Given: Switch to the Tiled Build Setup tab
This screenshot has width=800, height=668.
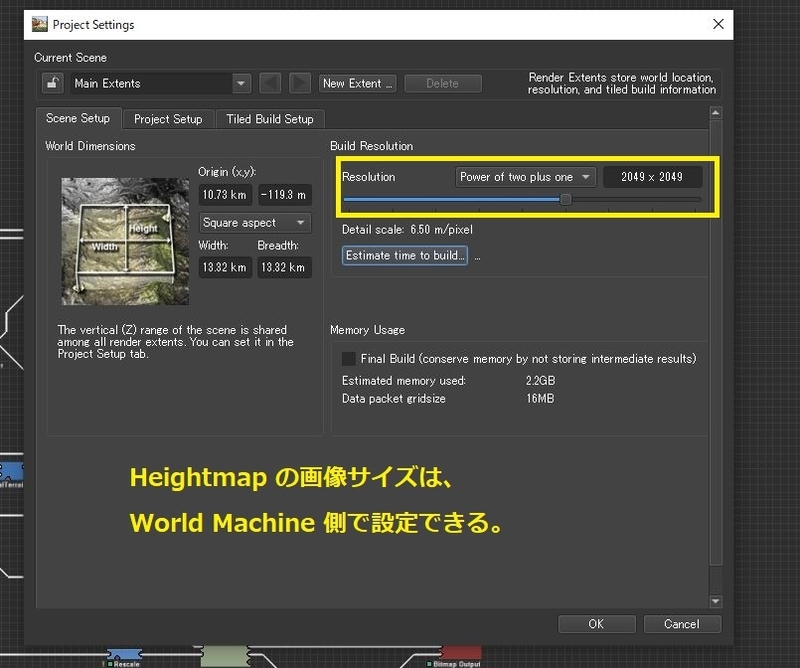Looking at the screenshot, I should pyautogui.click(x=270, y=119).
